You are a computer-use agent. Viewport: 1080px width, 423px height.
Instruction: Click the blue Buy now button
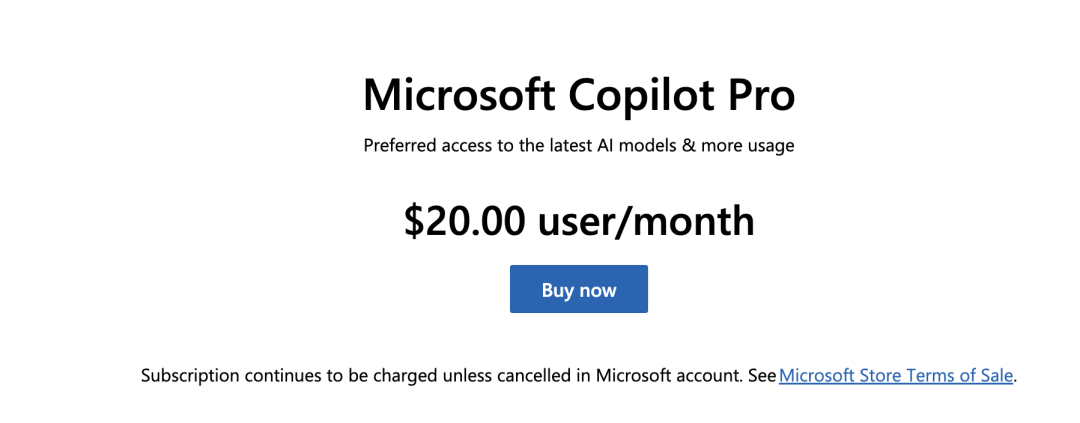(579, 289)
